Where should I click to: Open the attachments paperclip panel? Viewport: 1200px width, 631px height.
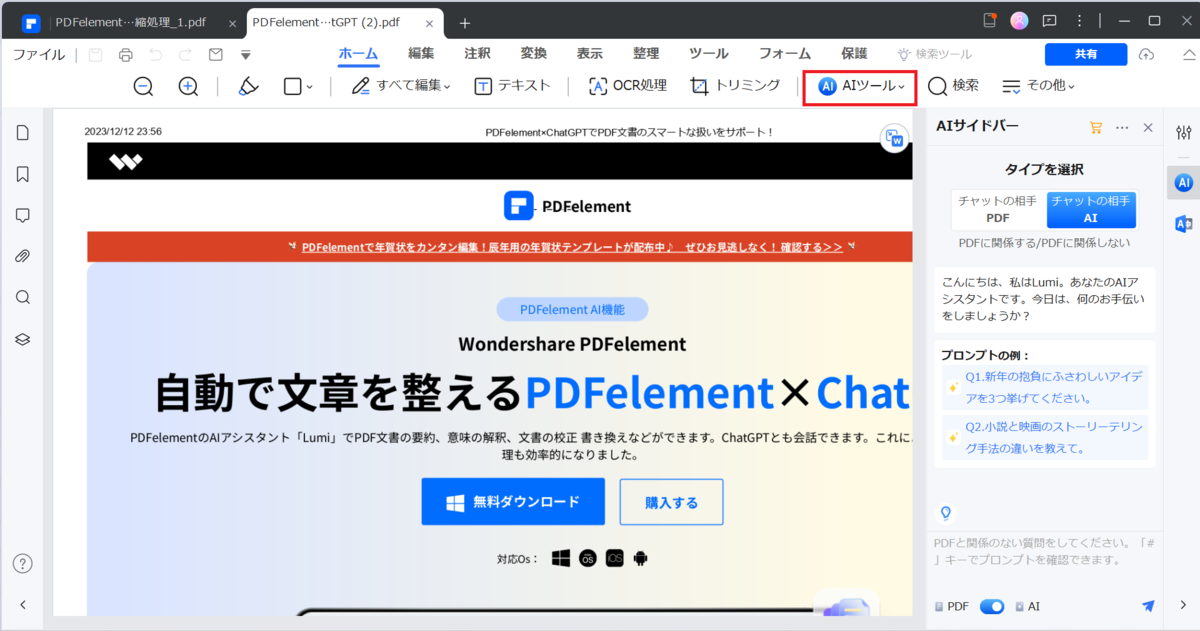point(22,256)
